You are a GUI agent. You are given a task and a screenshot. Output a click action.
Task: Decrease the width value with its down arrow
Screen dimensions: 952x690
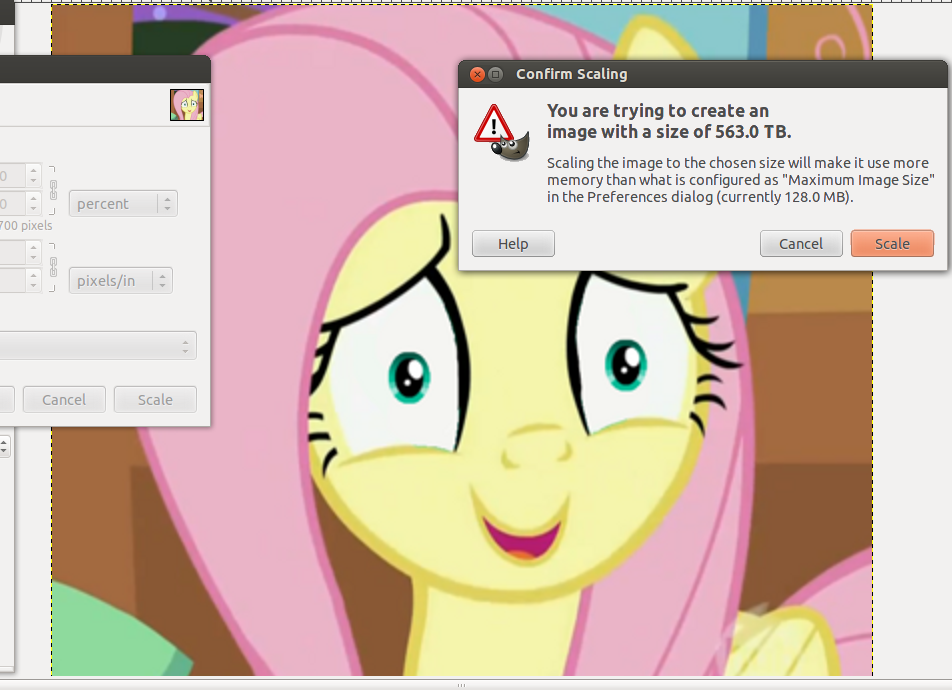[x=33, y=181]
